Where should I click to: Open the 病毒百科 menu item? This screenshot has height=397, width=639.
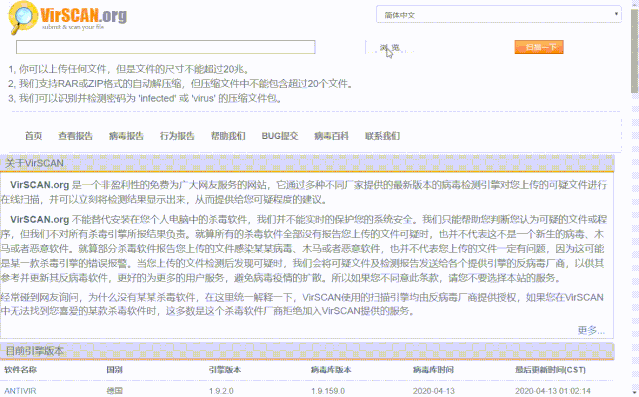331,136
